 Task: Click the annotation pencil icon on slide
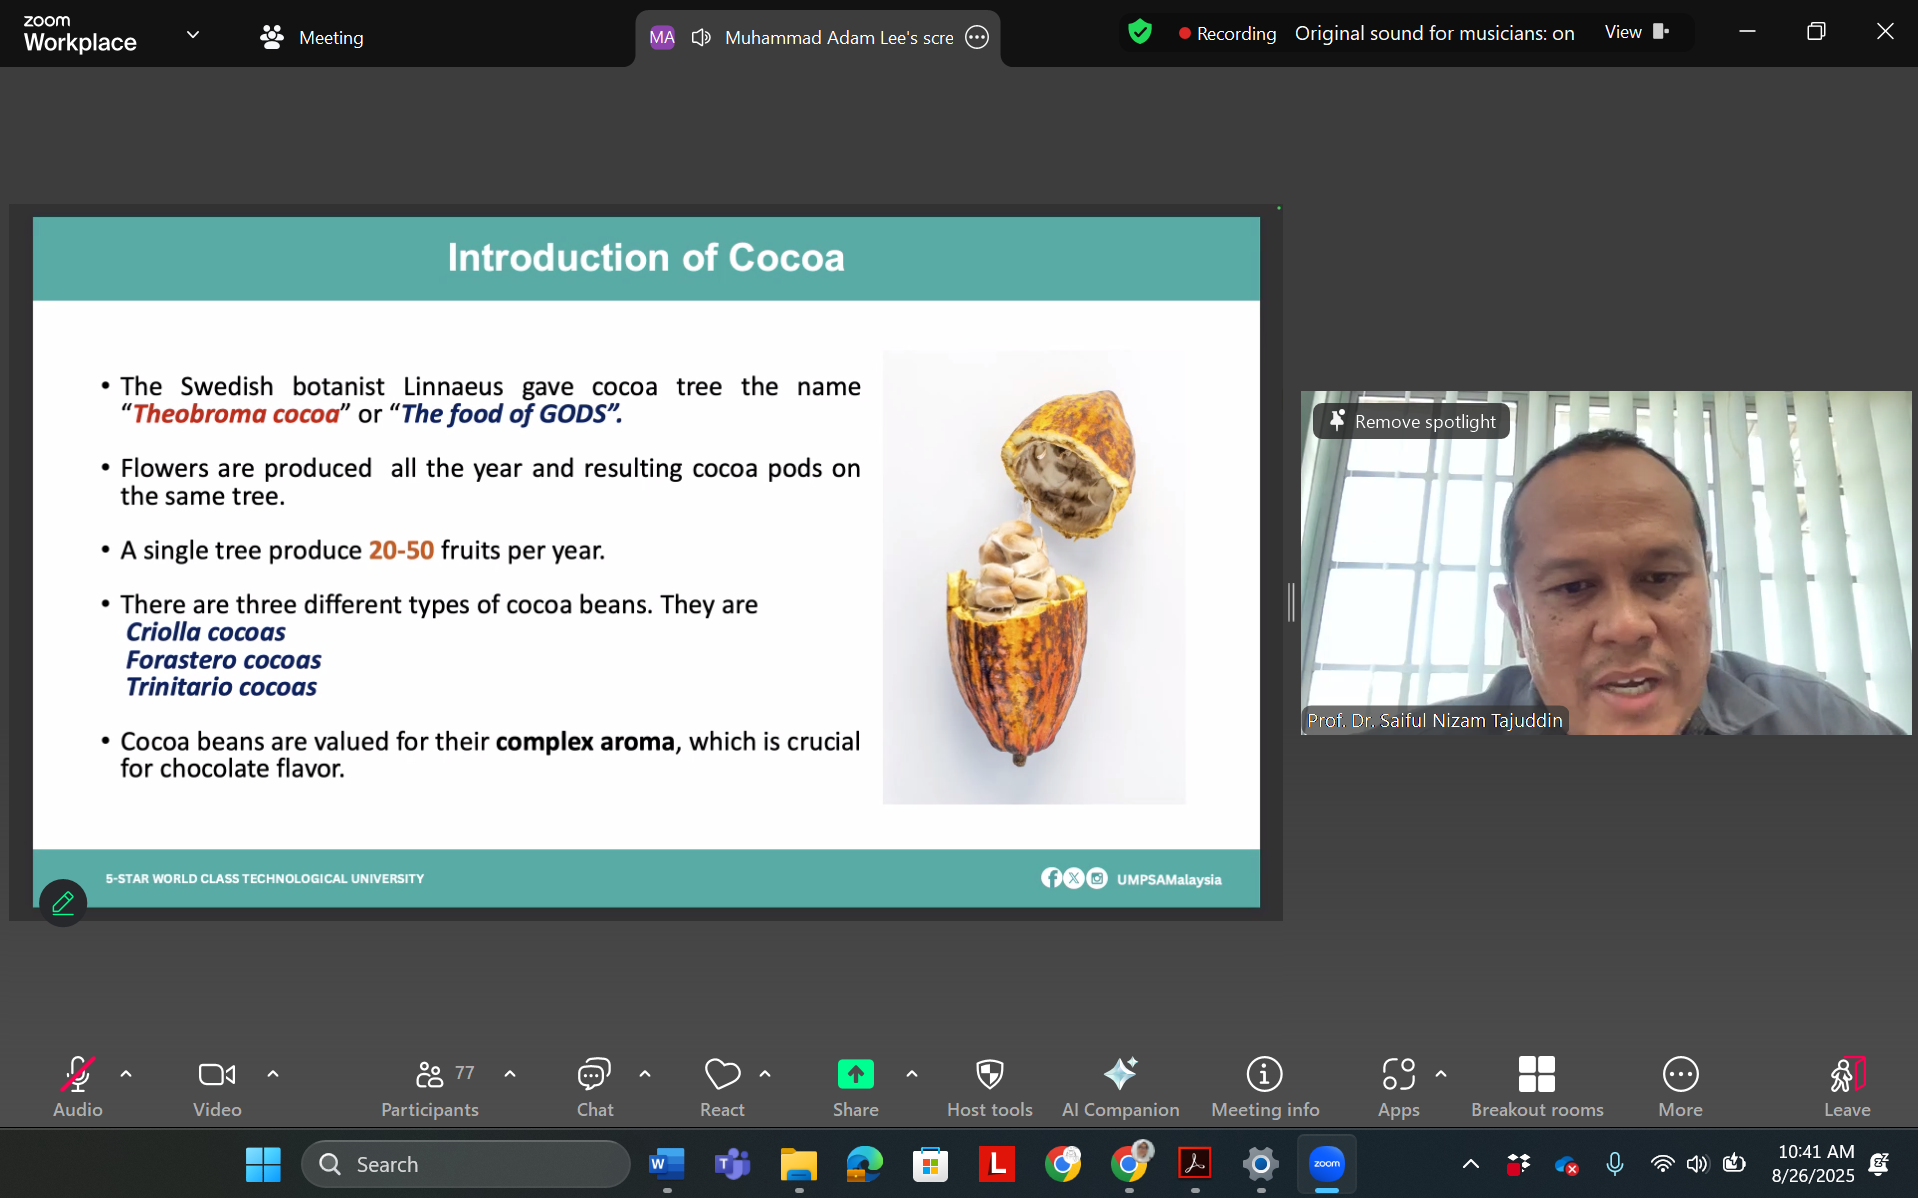coord(63,903)
